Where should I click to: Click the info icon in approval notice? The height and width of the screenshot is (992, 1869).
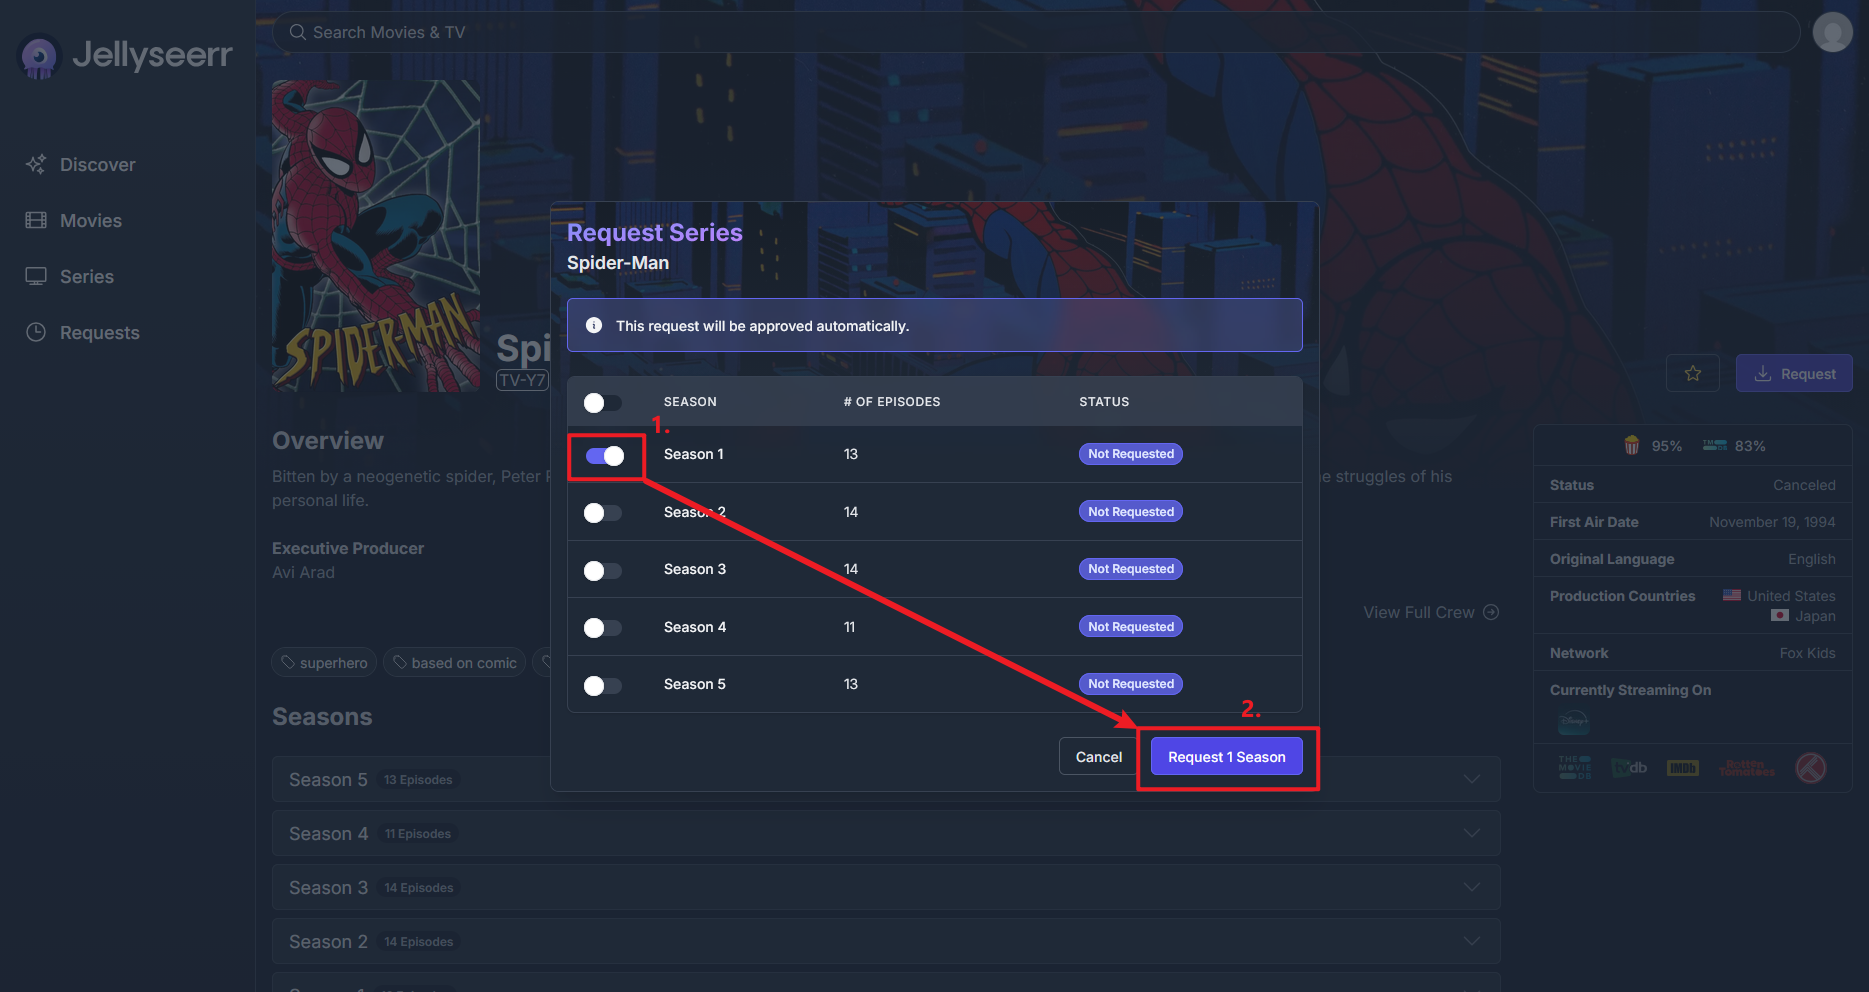coord(594,326)
